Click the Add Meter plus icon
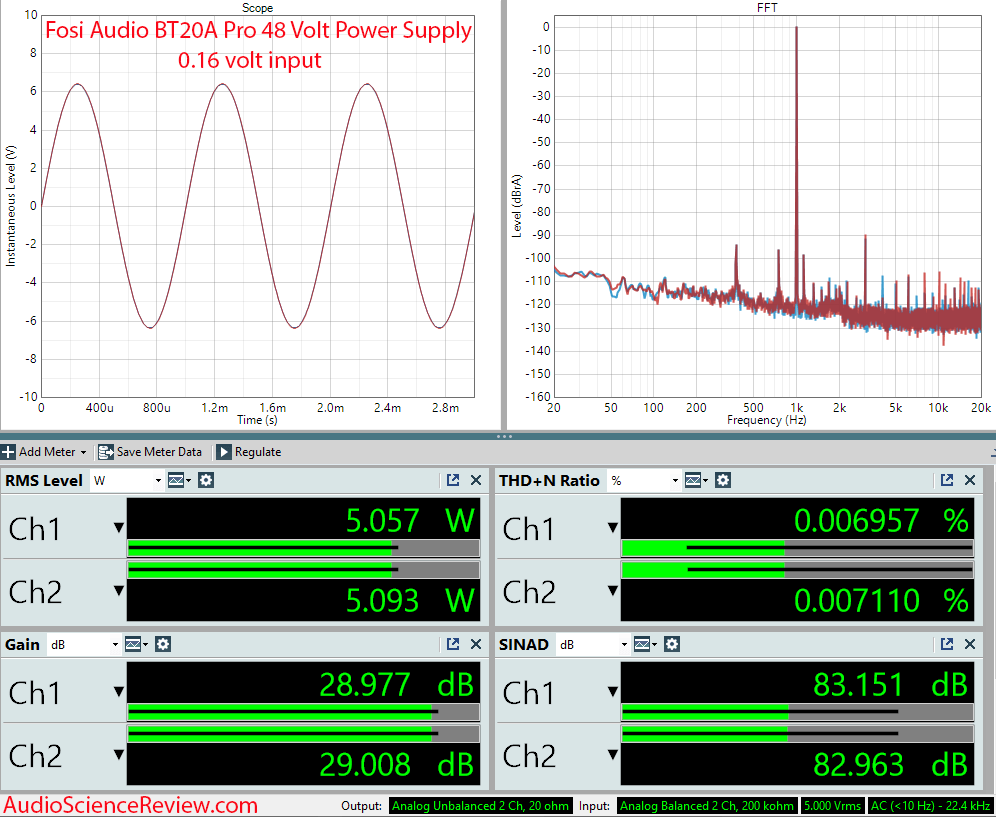This screenshot has width=996, height=817. [8, 452]
